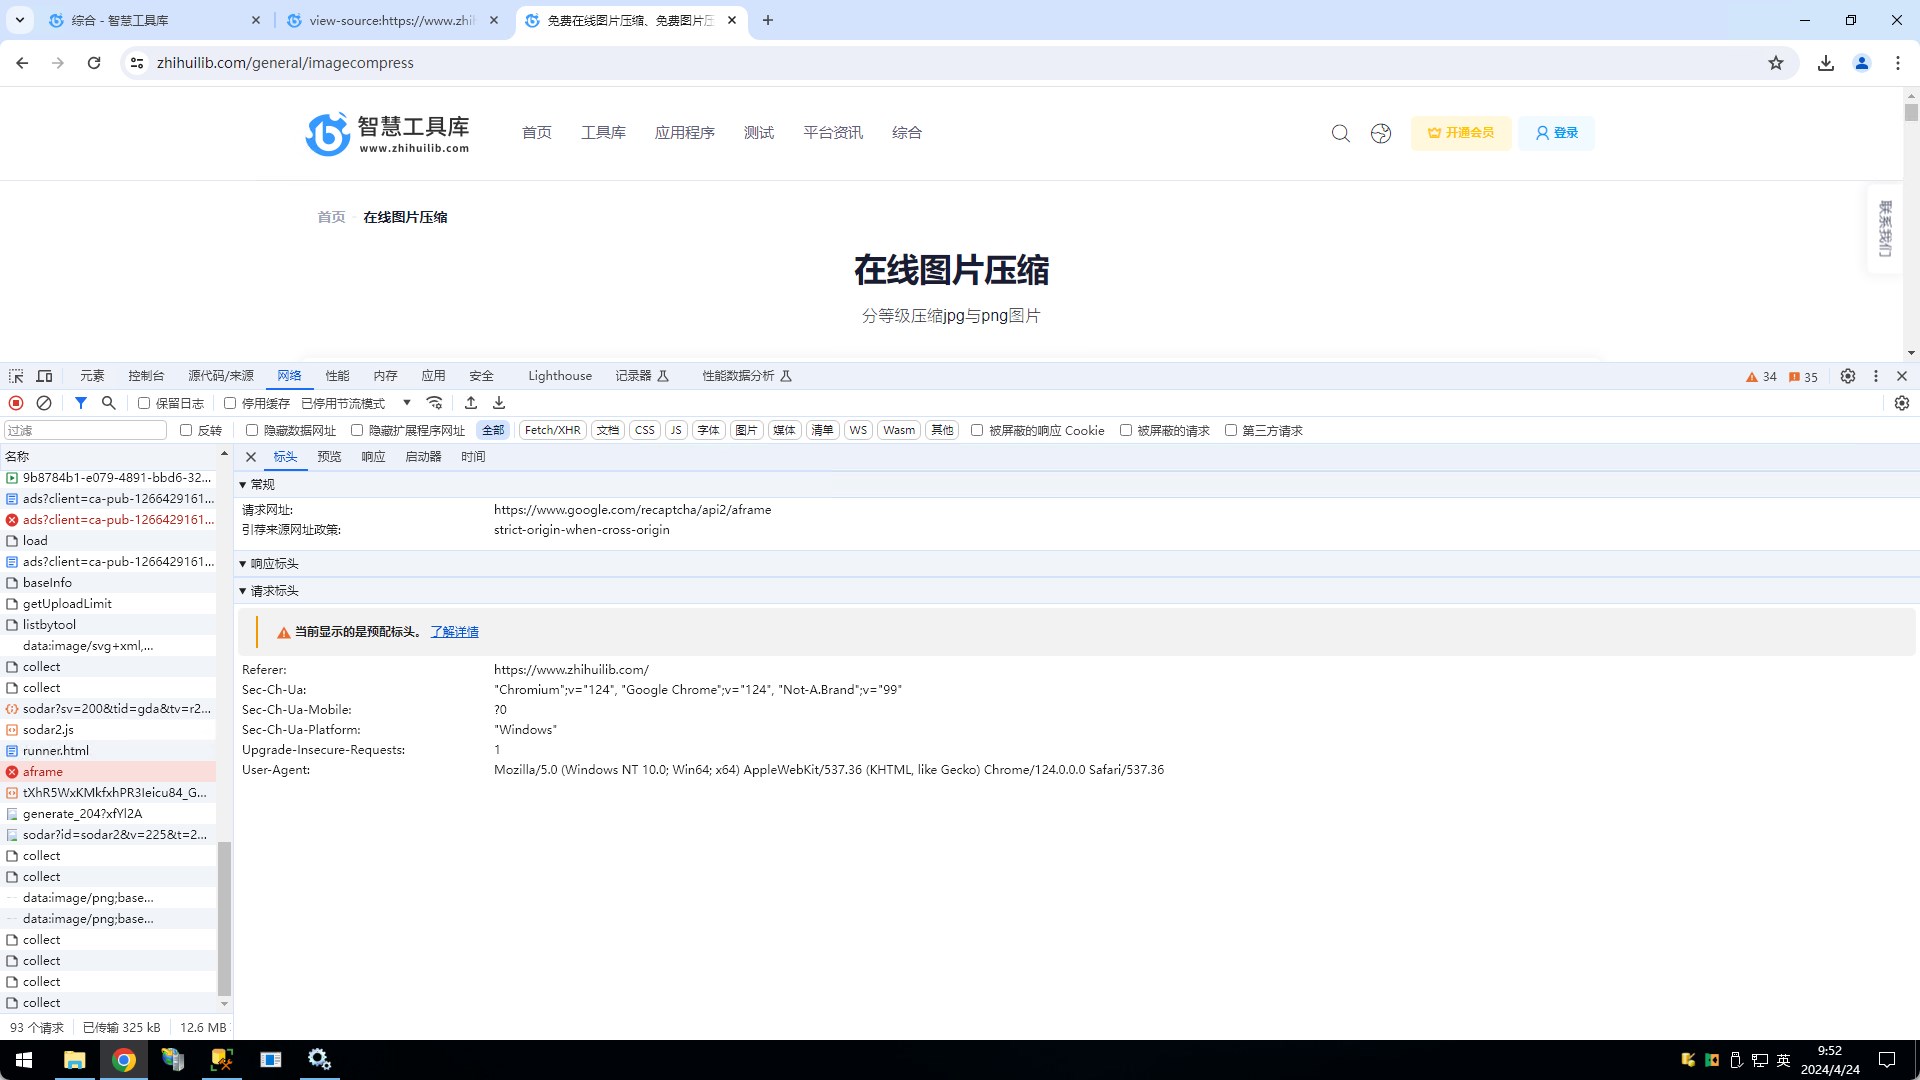The height and width of the screenshot is (1080, 1920).
Task: Click the export HAR download icon
Action: [499, 403]
